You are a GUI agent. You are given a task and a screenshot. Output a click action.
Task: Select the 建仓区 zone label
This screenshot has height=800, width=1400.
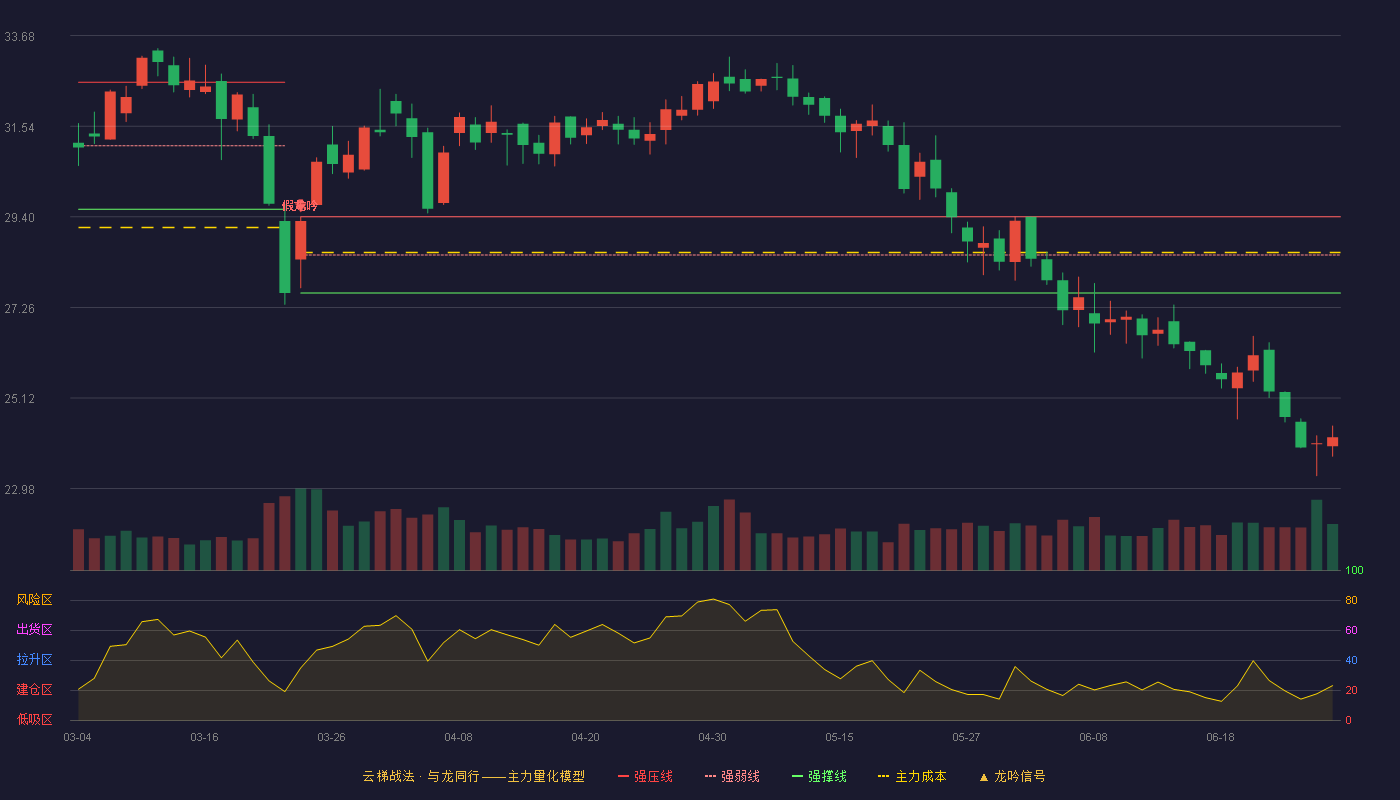coord(34,690)
